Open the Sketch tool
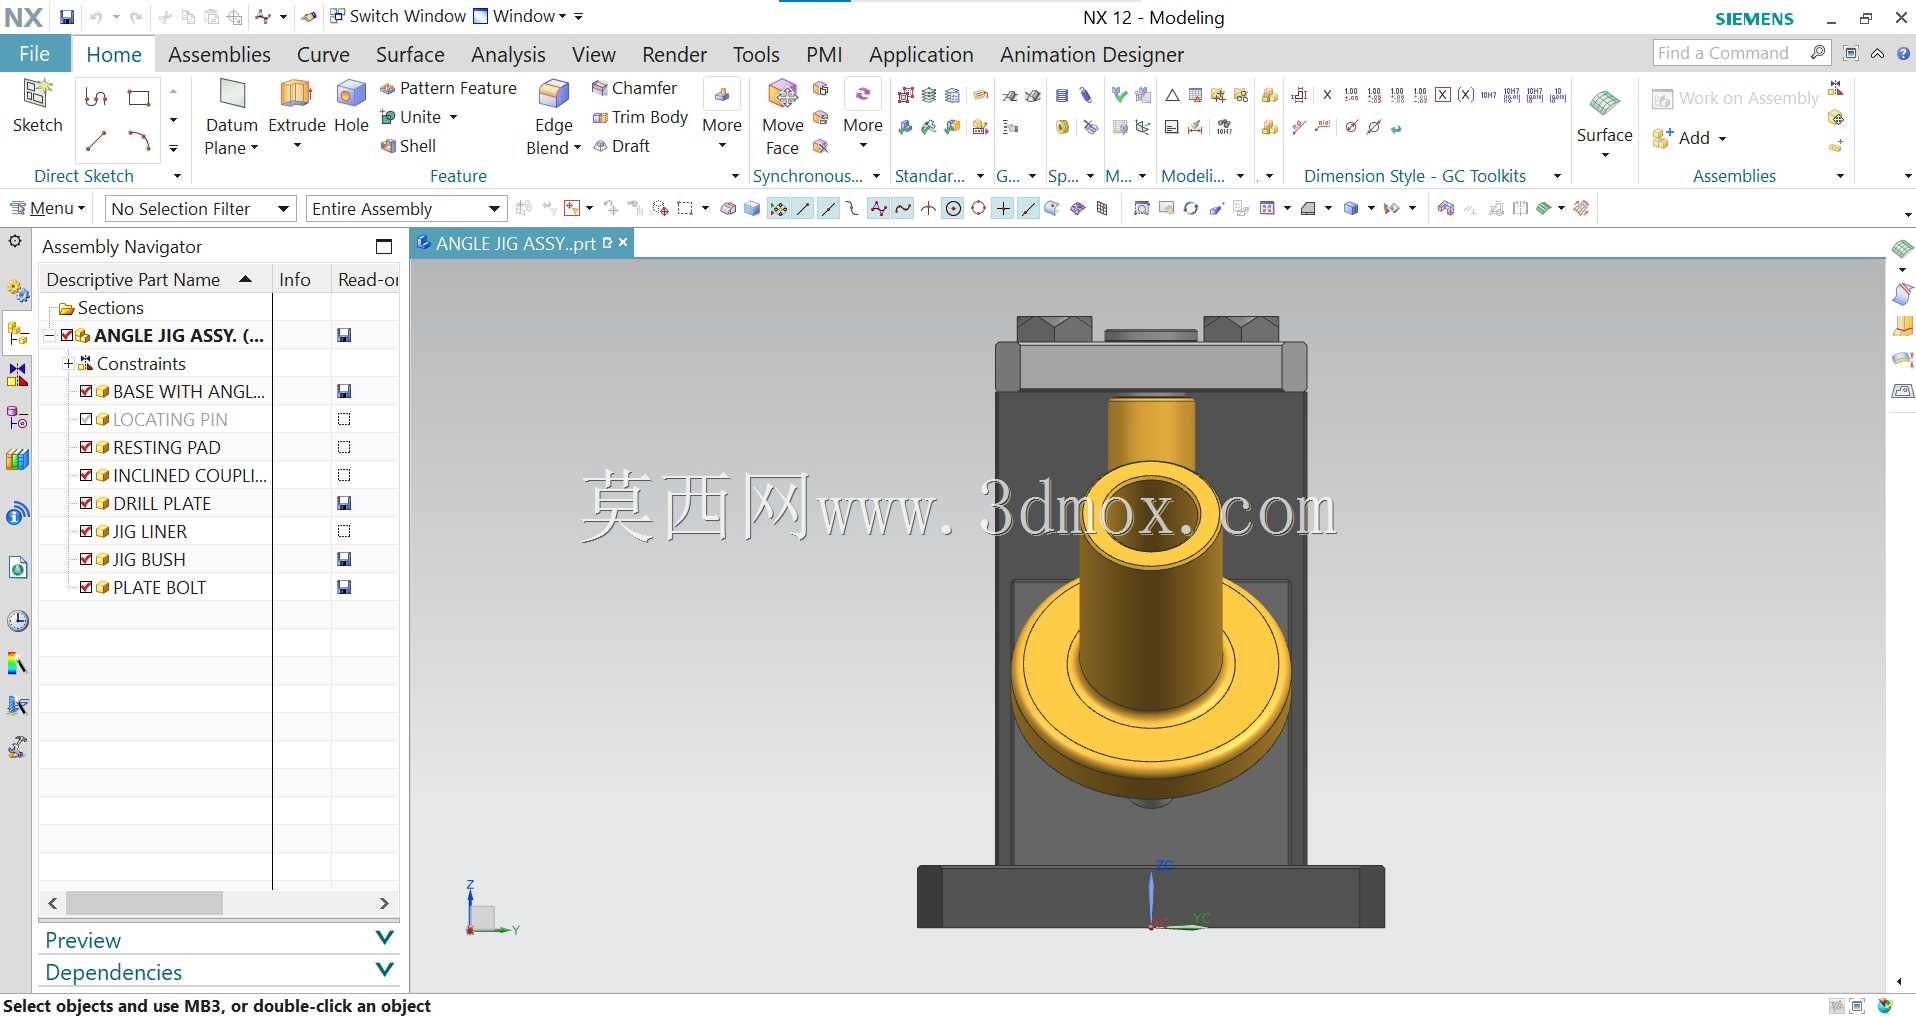The height and width of the screenshot is (1016, 1916). point(37,106)
